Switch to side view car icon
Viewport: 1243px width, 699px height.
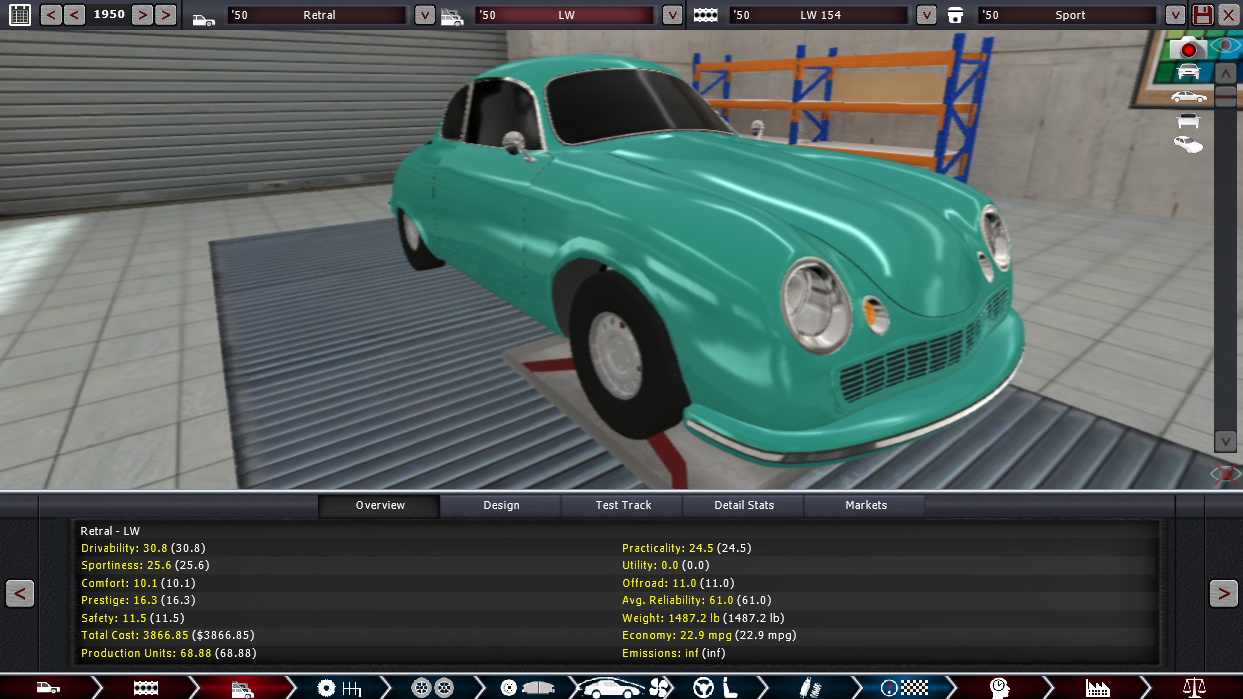coord(1188,96)
